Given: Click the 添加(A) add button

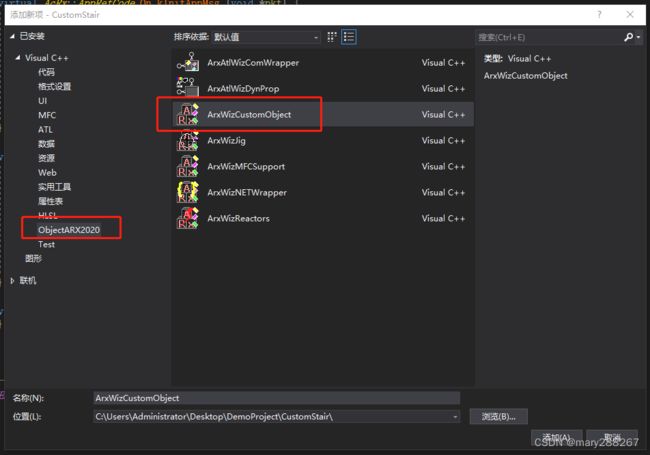Looking at the screenshot, I should click(557, 438).
